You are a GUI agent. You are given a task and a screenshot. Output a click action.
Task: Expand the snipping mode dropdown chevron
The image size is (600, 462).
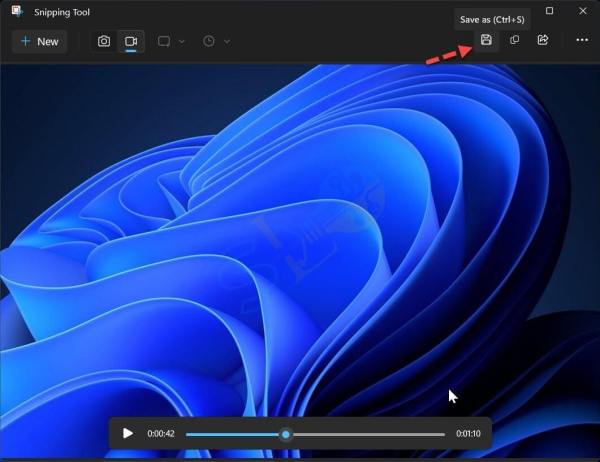[x=182, y=41]
